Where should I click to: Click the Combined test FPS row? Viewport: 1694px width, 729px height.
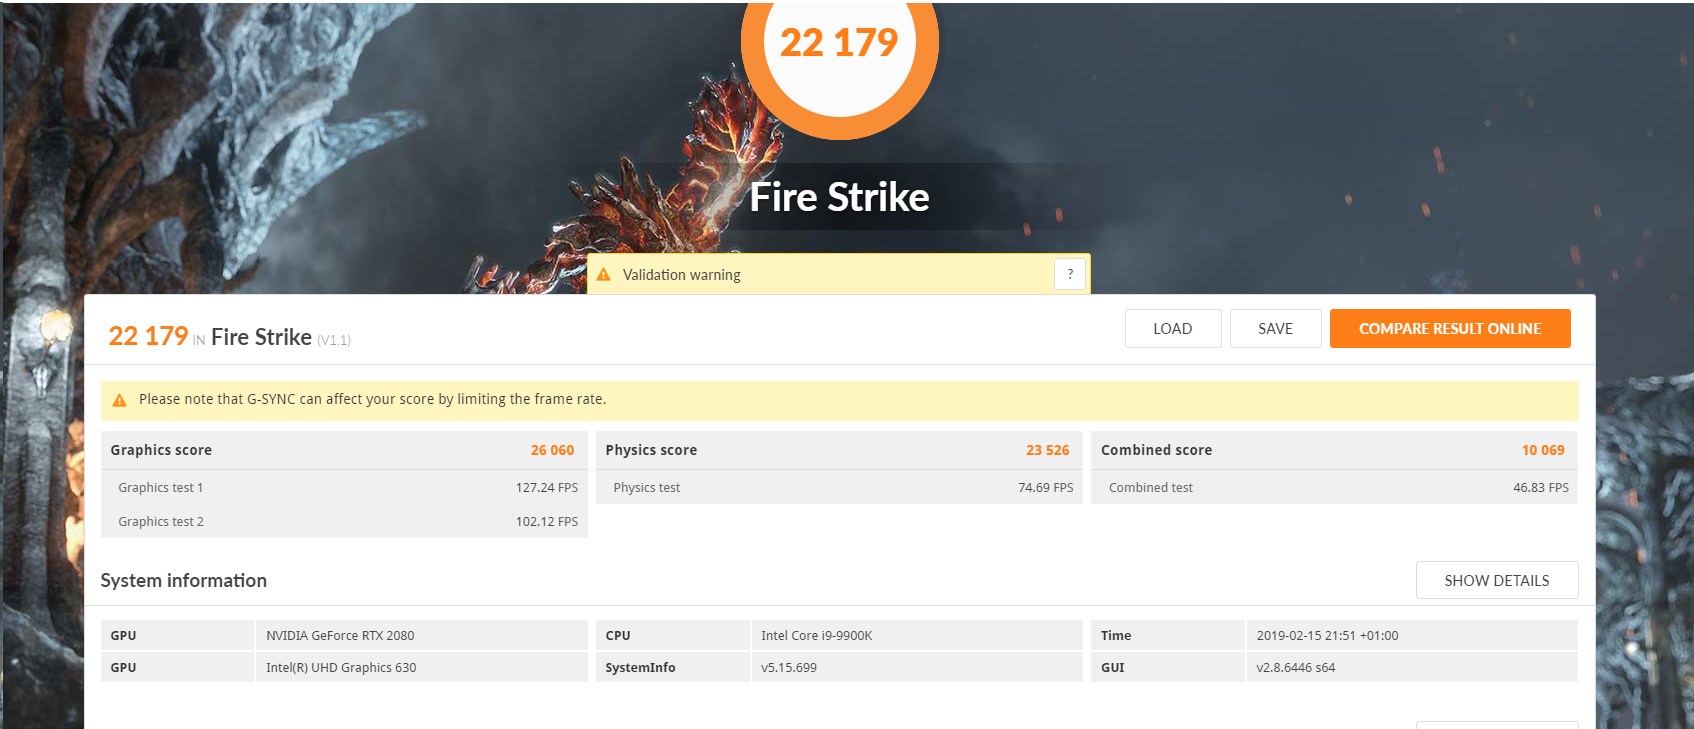point(1333,488)
